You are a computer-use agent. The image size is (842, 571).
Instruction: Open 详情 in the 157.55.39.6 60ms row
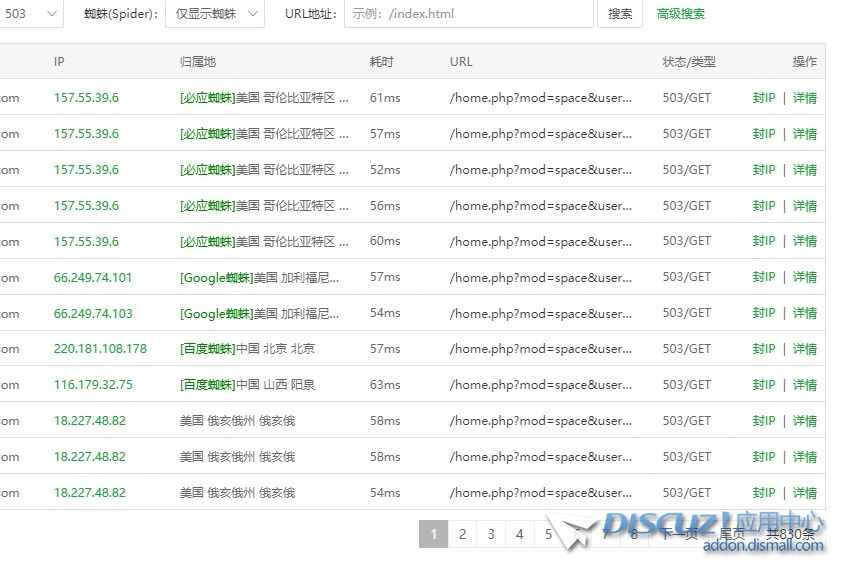[x=804, y=241]
